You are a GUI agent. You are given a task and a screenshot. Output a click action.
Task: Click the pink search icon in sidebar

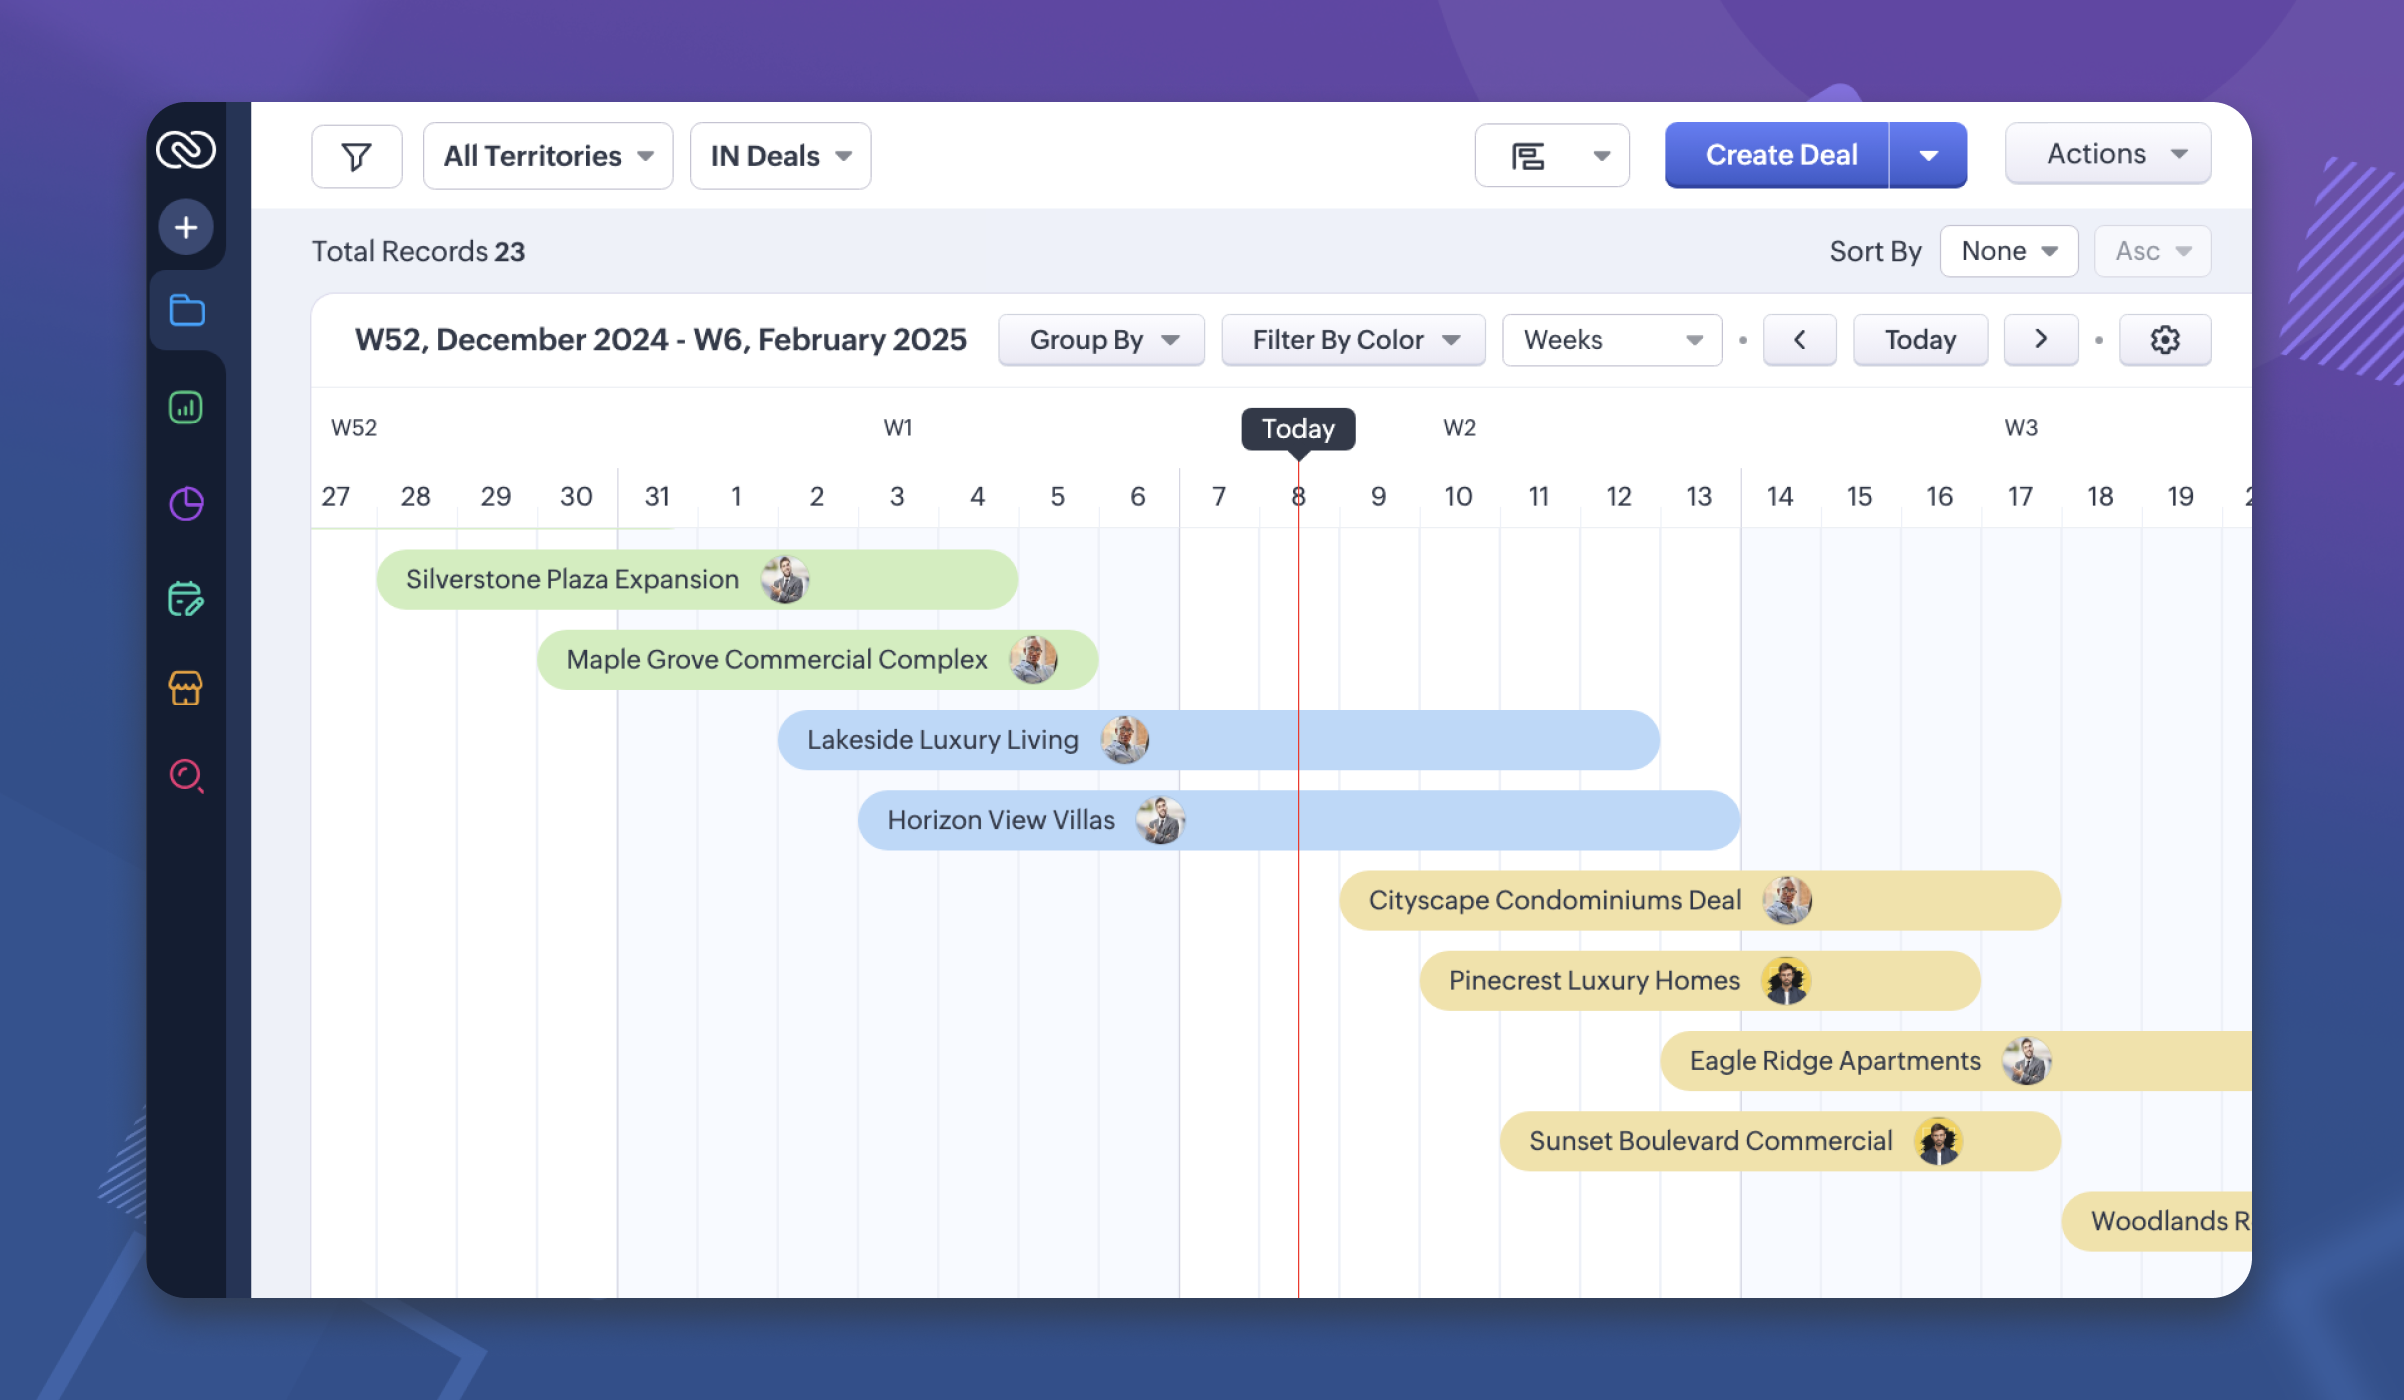point(186,775)
